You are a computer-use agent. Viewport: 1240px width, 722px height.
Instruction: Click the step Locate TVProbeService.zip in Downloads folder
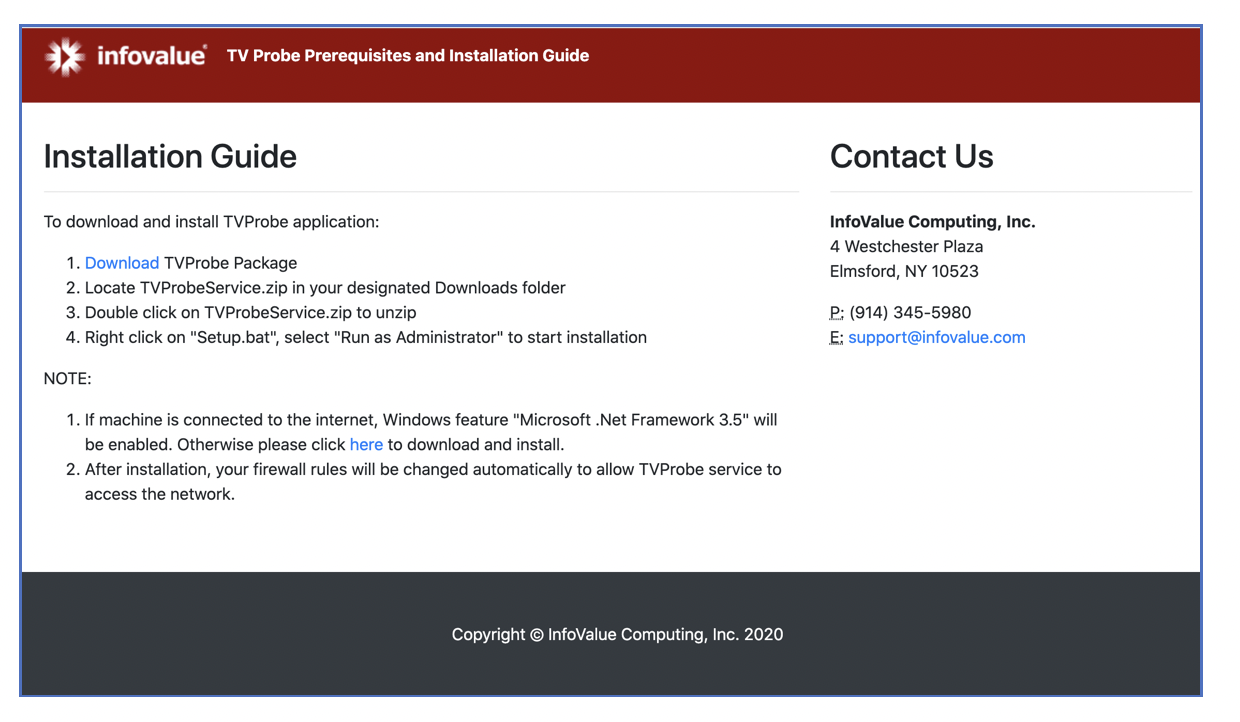(x=325, y=288)
